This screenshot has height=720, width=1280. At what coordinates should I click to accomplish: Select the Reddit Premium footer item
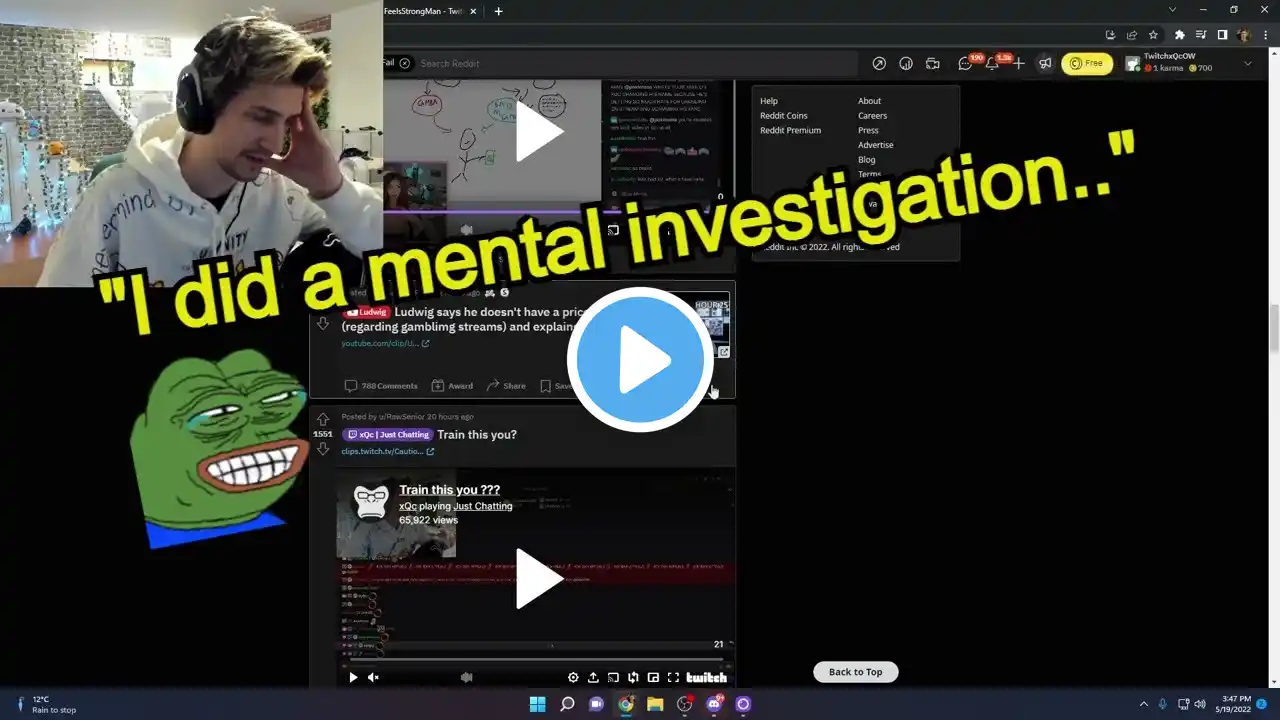click(790, 130)
